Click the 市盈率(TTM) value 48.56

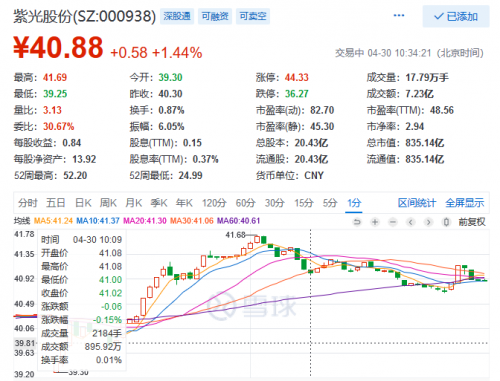(442, 110)
